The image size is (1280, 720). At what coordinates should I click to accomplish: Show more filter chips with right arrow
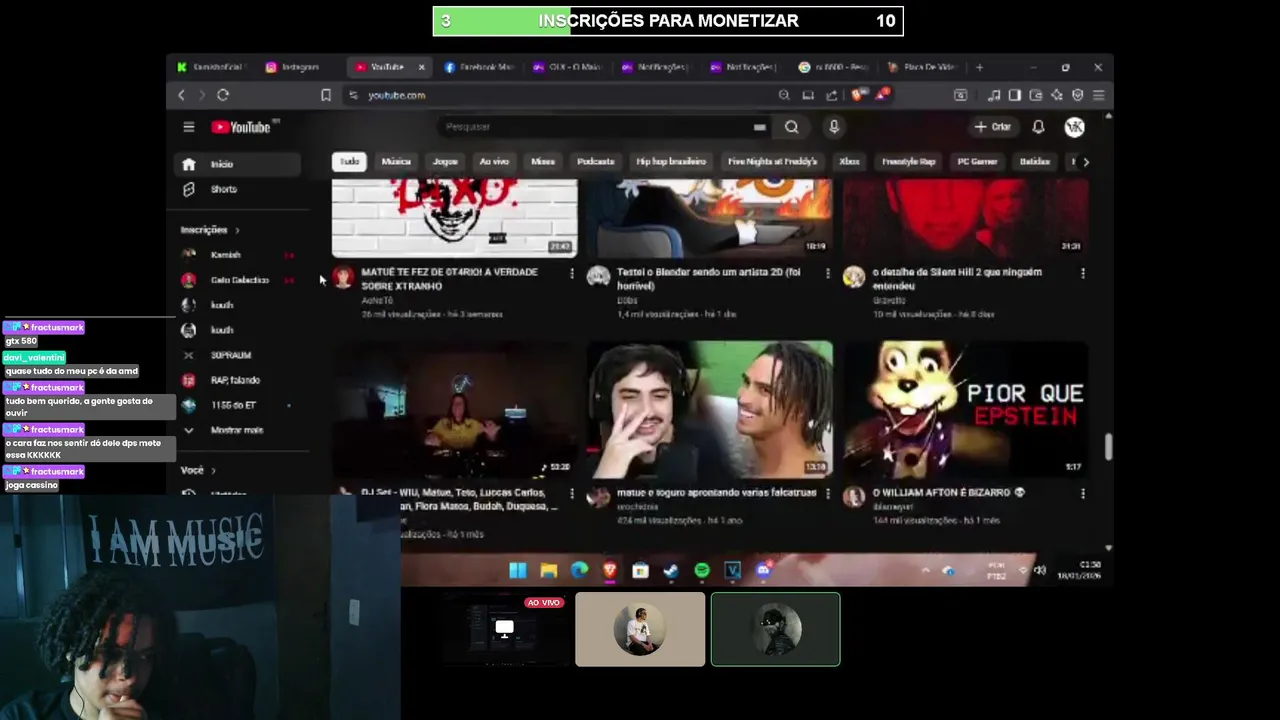(1086, 162)
